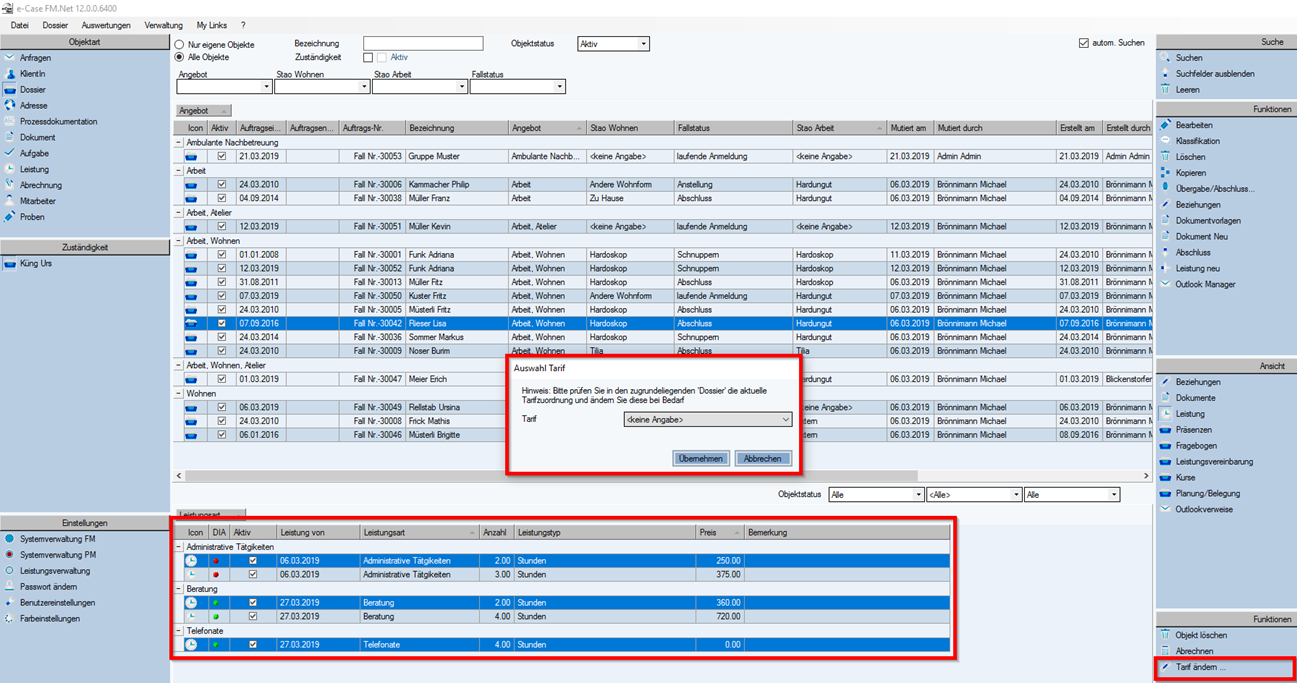Select Leistung in Objektart list
This screenshot has height=683, width=1297.
tap(34, 170)
